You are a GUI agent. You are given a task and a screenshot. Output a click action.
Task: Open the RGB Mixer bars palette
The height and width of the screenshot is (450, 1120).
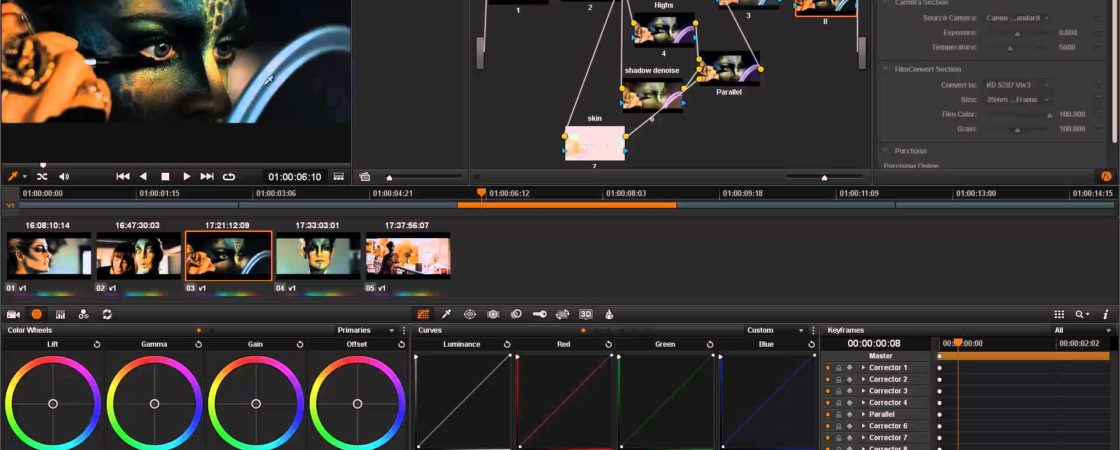click(60, 314)
